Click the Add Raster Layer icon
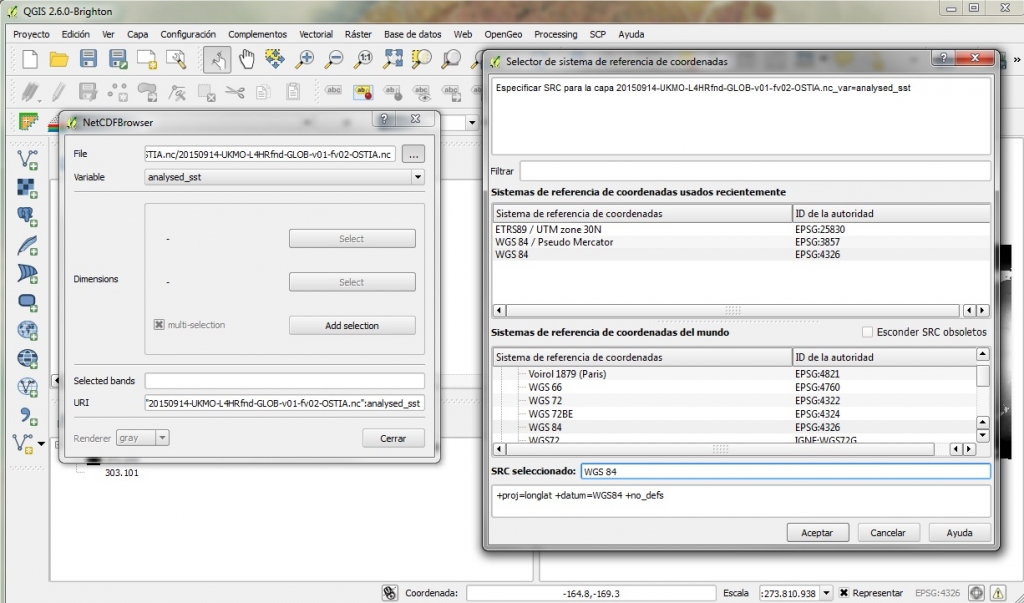This screenshot has width=1024, height=603. pyautogui.click(x=28, y=188)
